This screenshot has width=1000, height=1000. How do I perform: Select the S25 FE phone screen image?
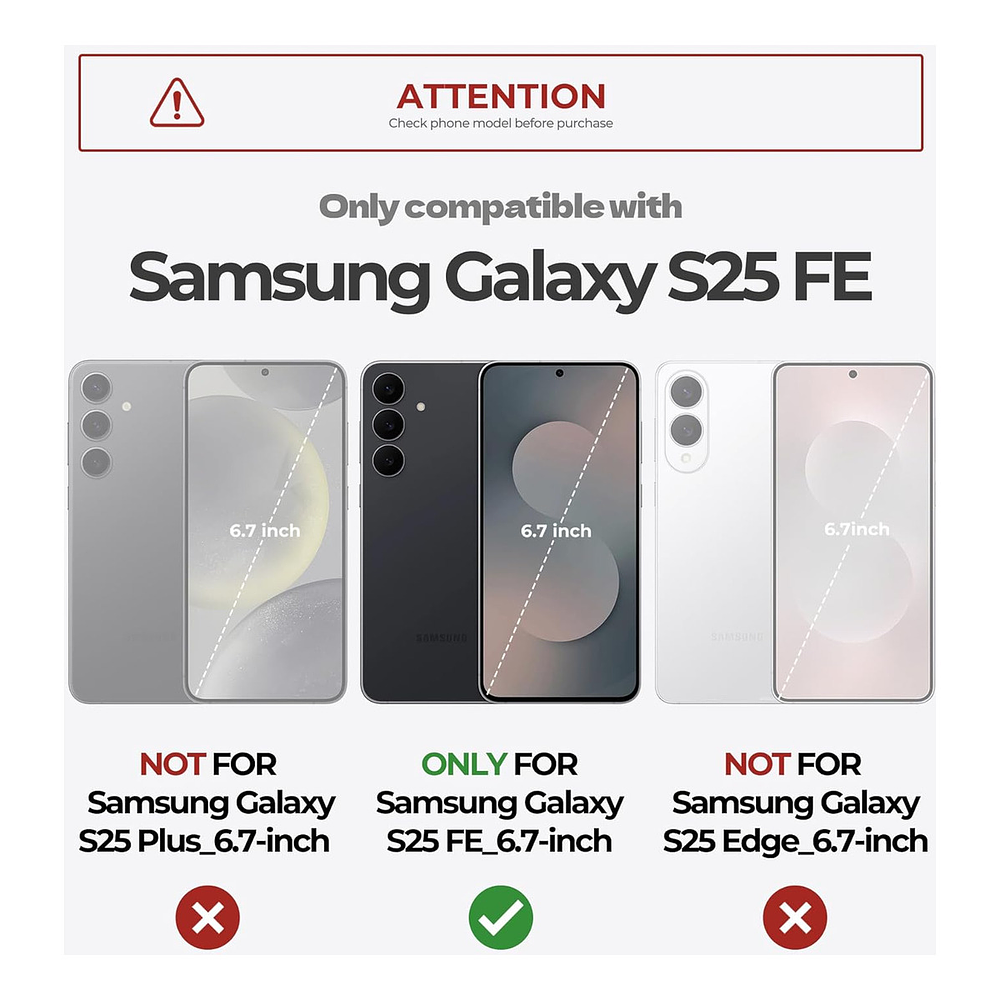point(559,532)
